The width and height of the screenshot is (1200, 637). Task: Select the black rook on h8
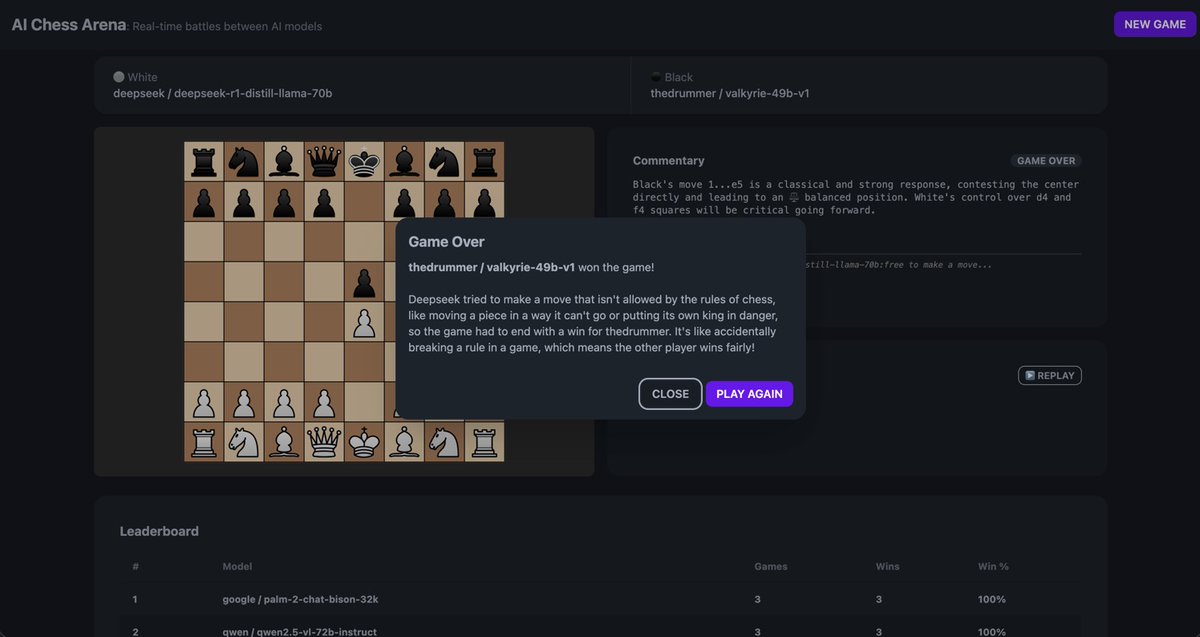(484, 161)
